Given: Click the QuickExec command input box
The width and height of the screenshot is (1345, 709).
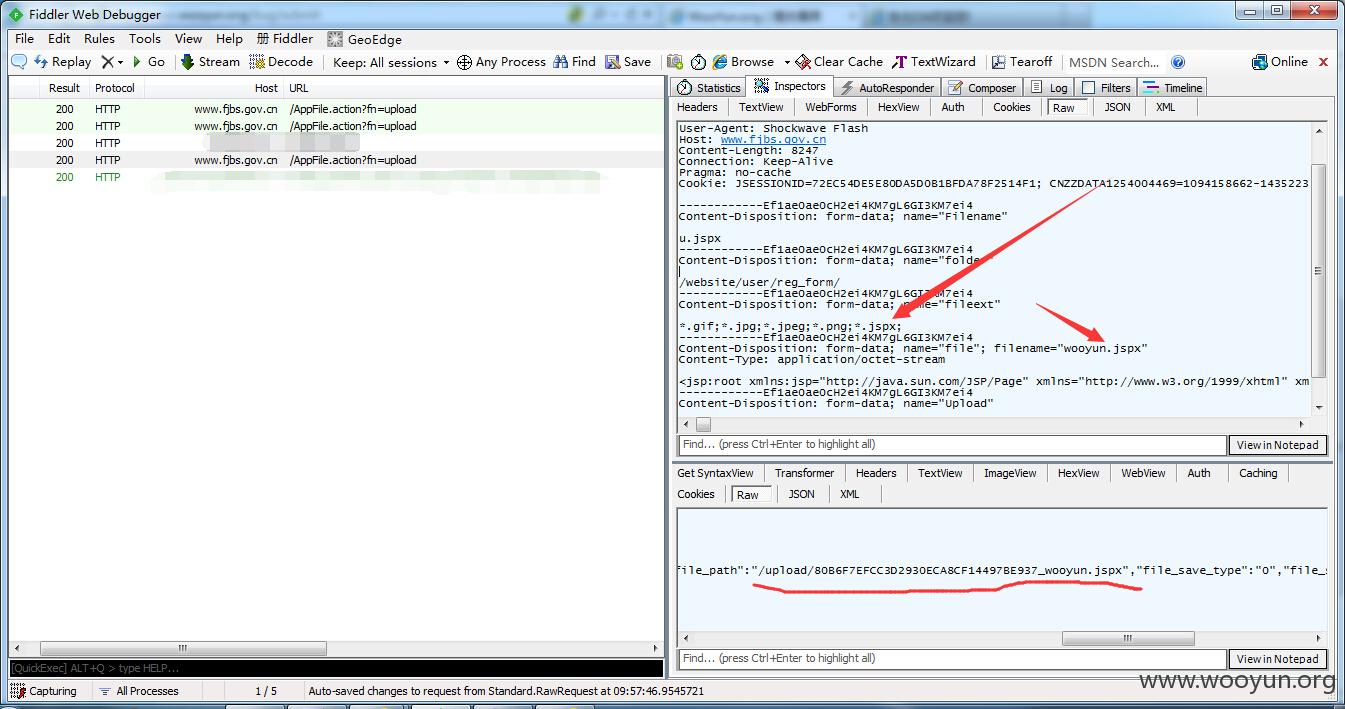Looking at the screenshot, I should pos(335,668).
